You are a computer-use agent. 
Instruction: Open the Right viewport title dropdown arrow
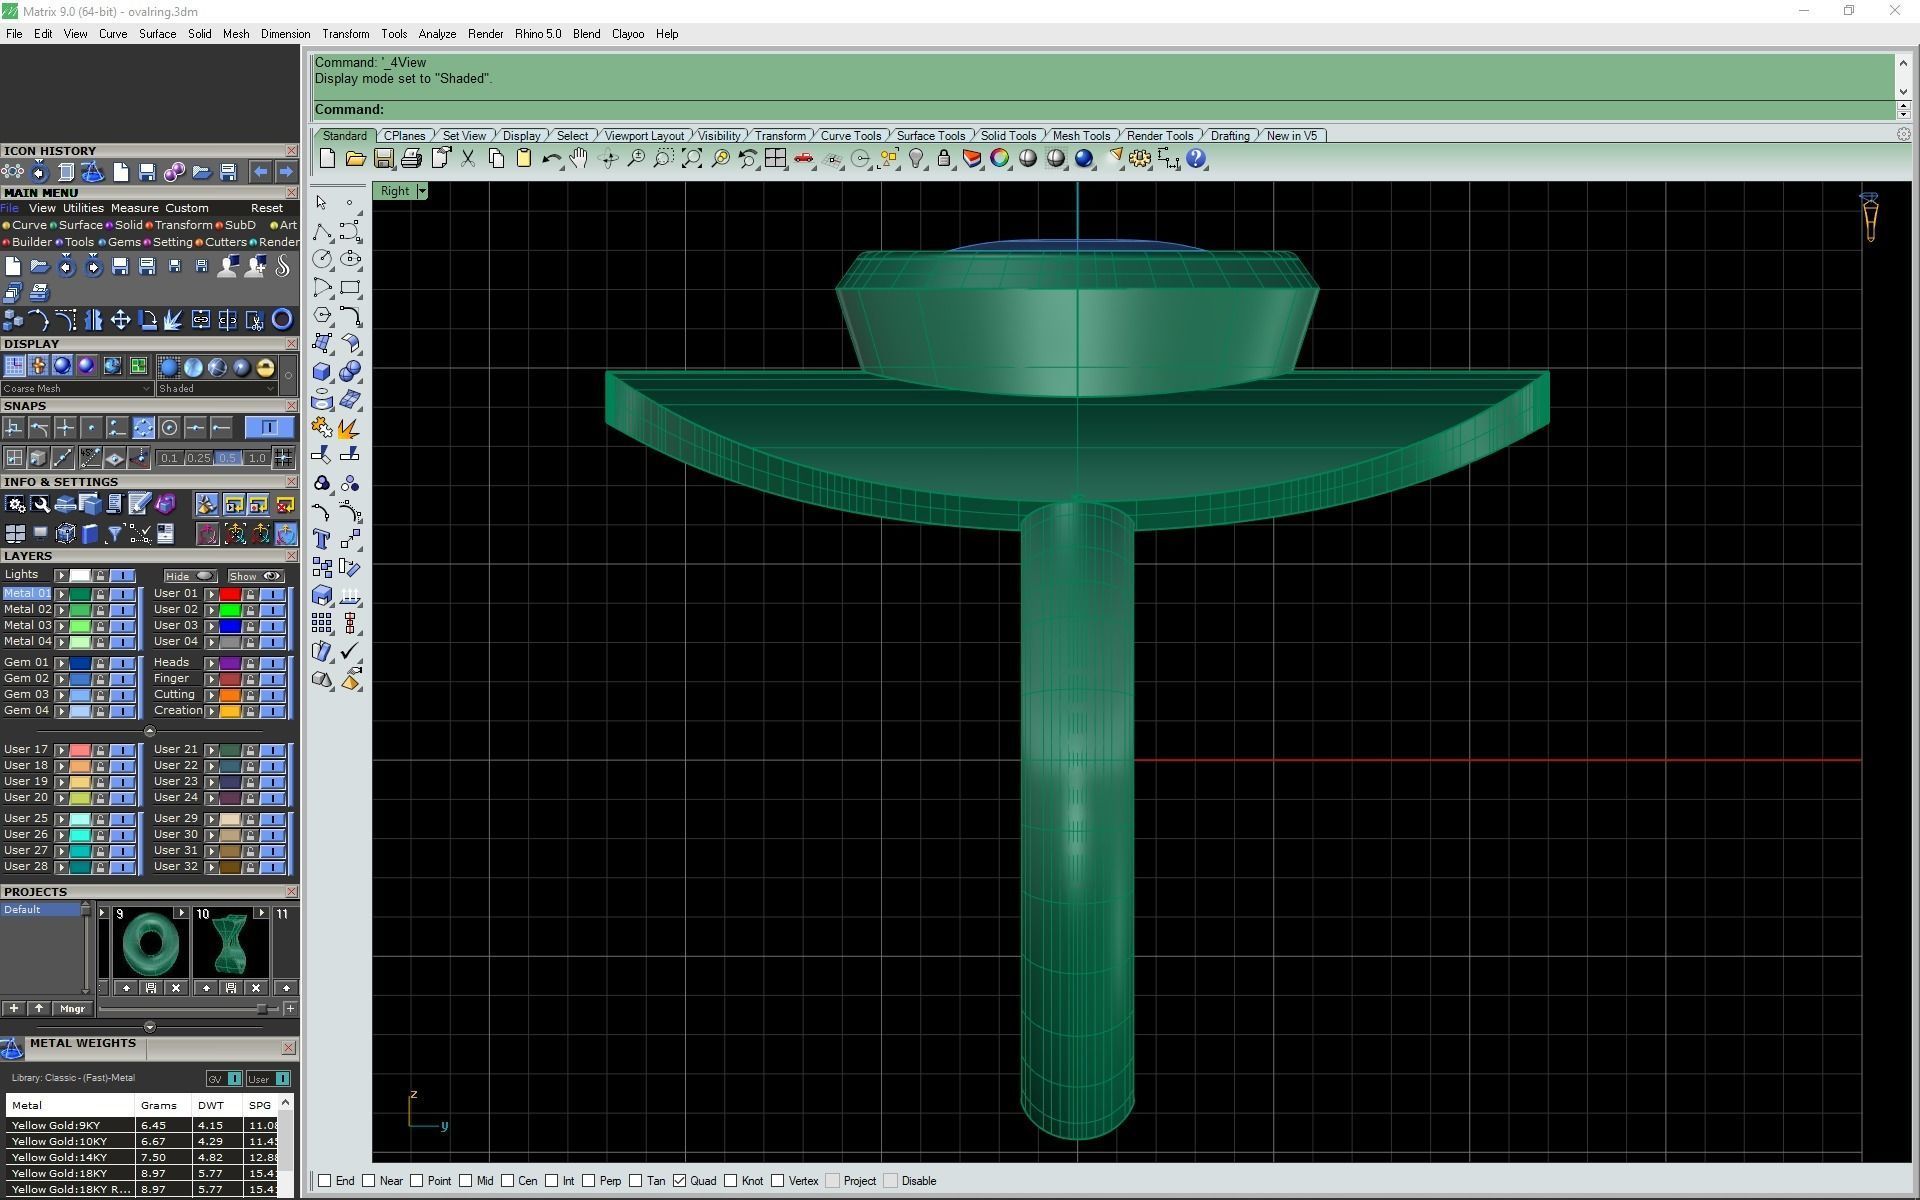pos(422,191)
